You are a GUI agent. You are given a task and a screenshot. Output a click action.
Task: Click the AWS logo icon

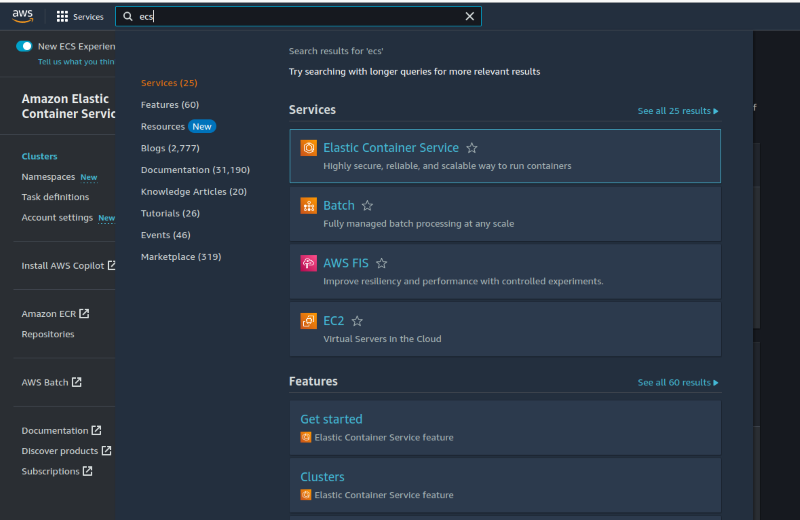pyautogui.click(x=23, y=16)
